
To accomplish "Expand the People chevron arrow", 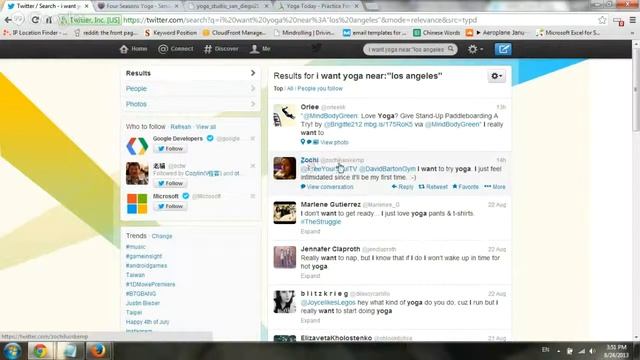I will [253, 89].
